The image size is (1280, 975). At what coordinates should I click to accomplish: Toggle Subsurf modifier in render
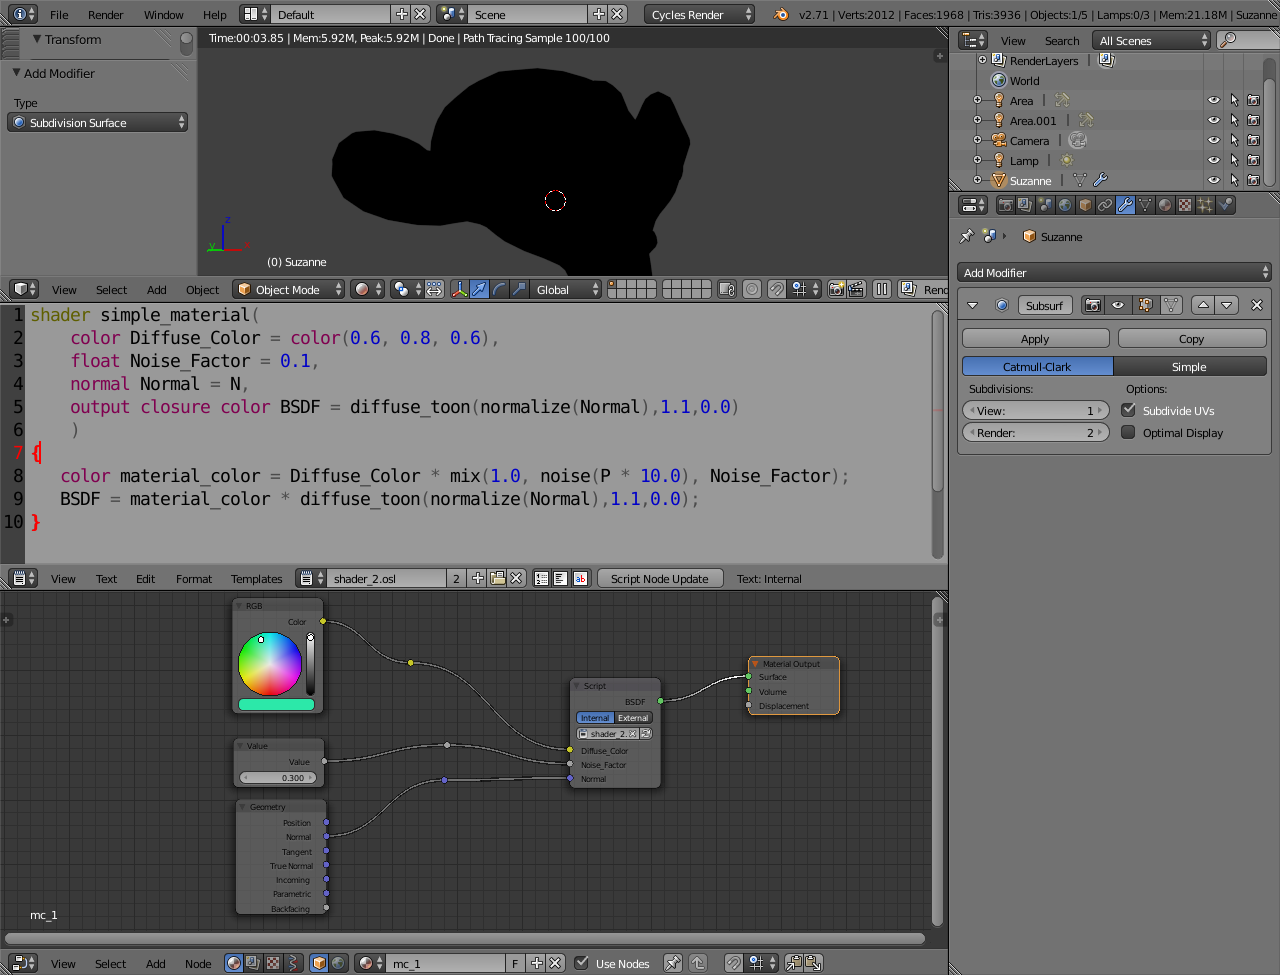pyautogui.click(x=1093, y=305)
